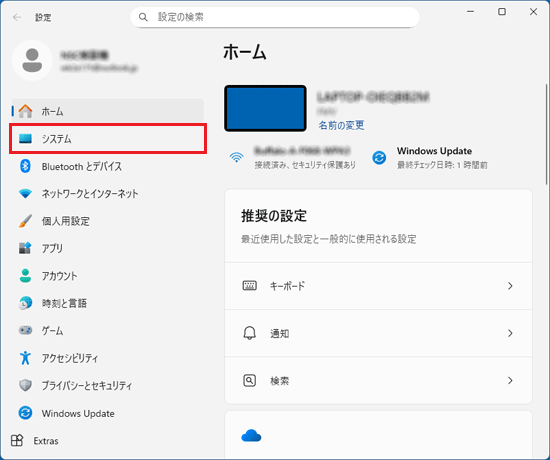The width and height of the screenshot is (550, 460).
Task: Expand 検索 chevron arrow
Action: tap(510, 381)
